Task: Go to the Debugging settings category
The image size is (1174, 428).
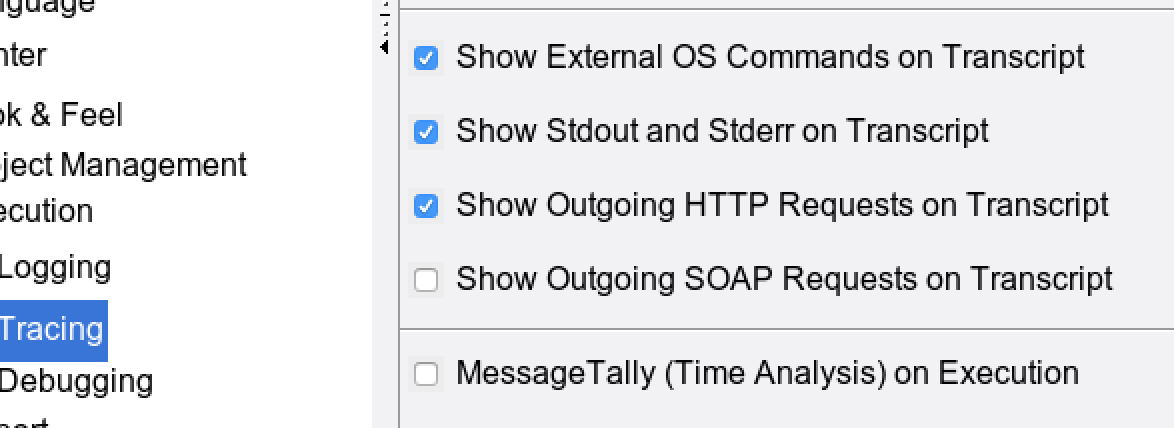Action: pos(75,381)
